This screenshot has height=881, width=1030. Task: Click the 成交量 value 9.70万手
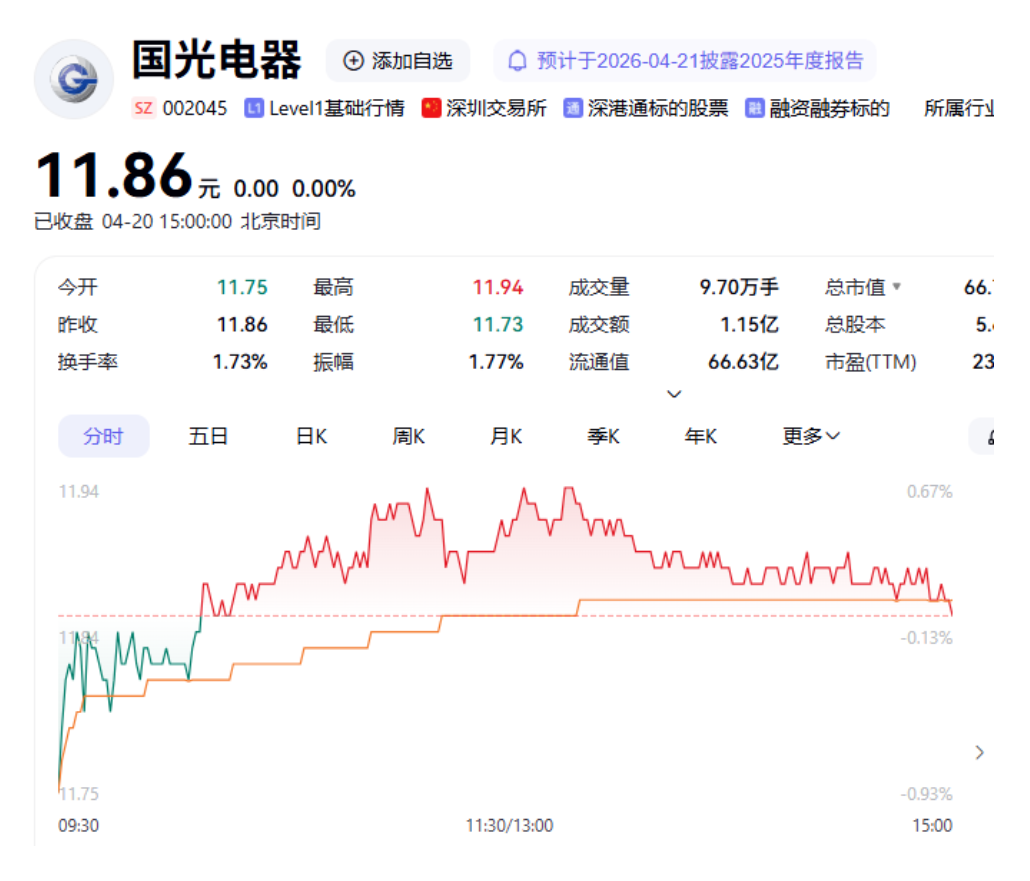click(x=739, y=287)
